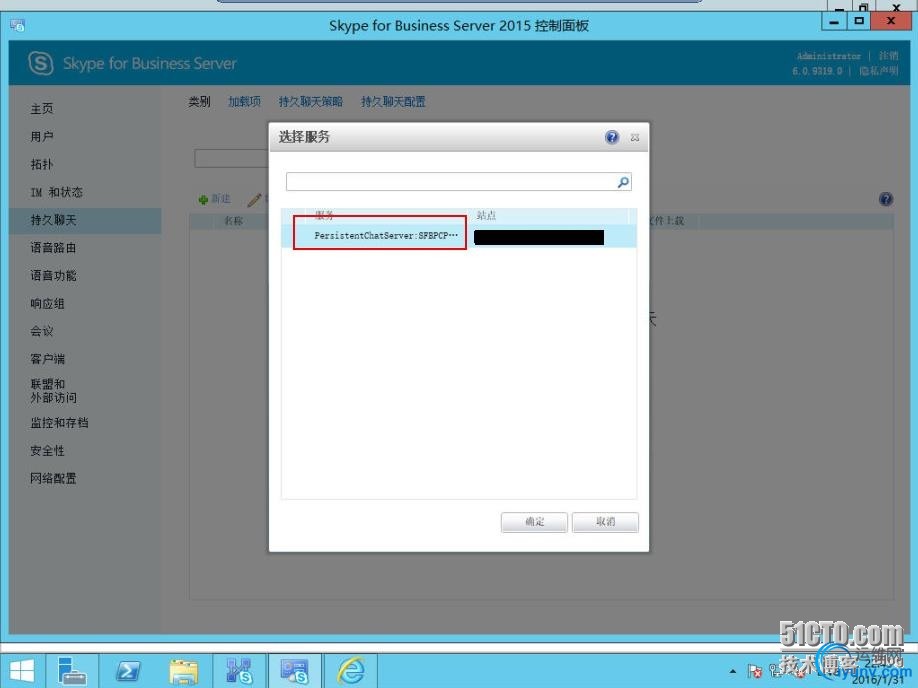Viewport: 918px width, 688px height.
Task: Open IM 和状态 in the left navigation
Action: 56,192
